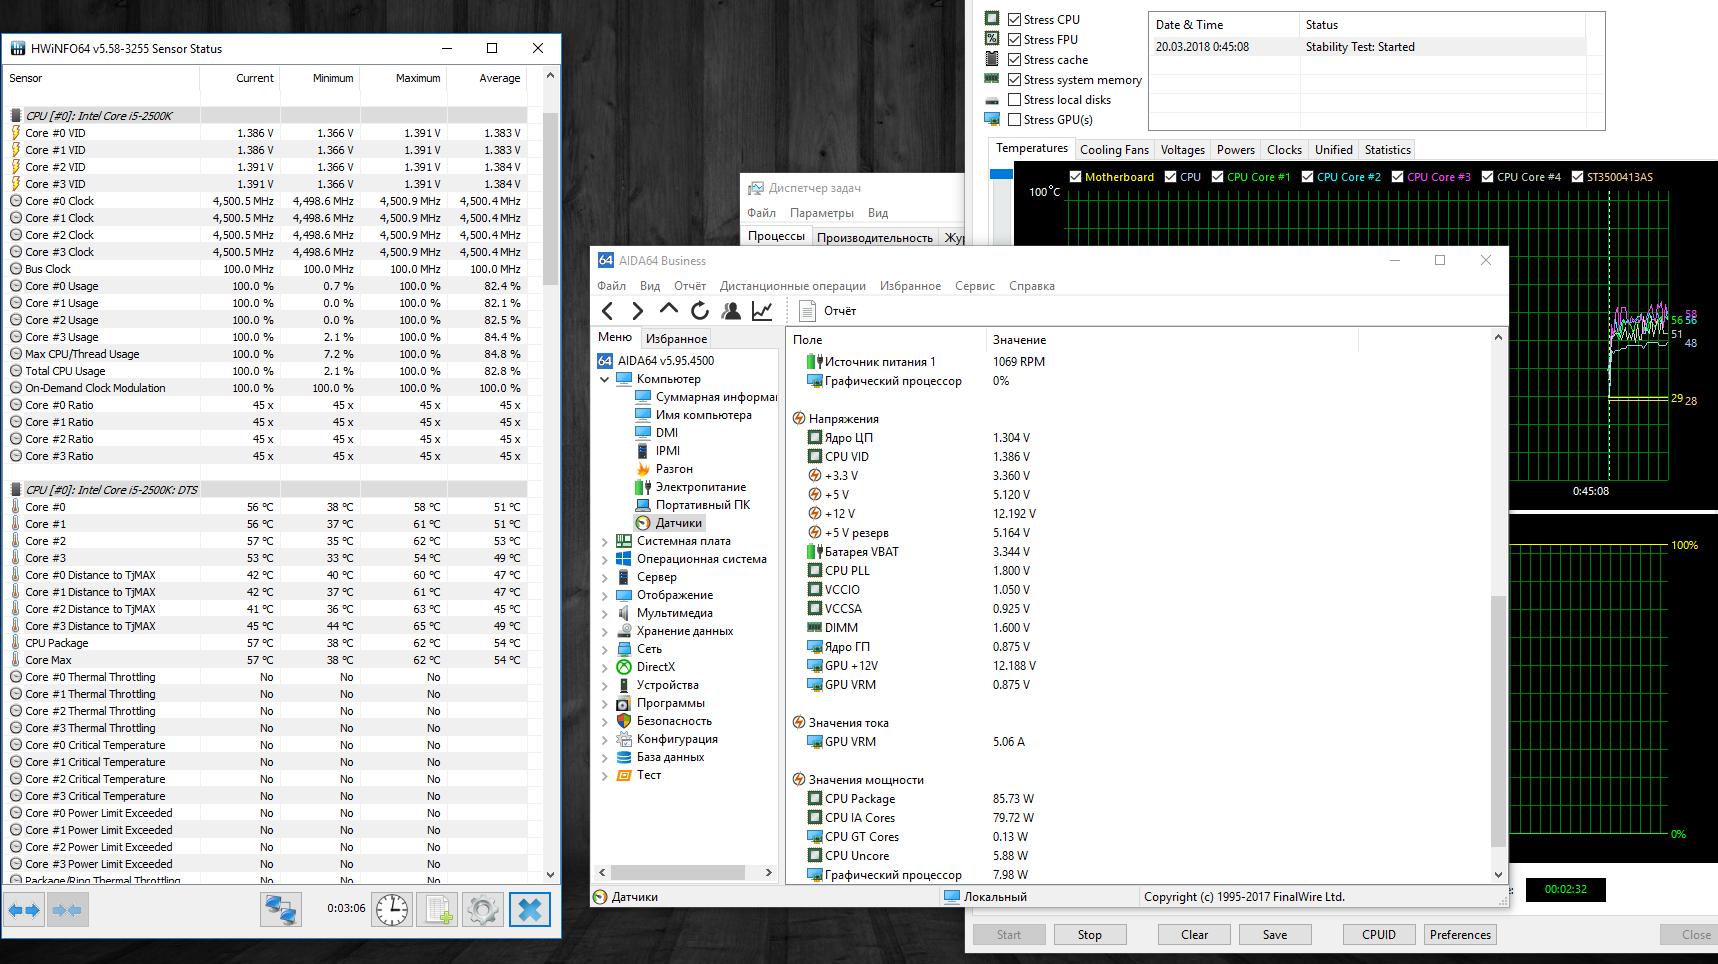Open the DMI tree item

click(x=657, y=433)
